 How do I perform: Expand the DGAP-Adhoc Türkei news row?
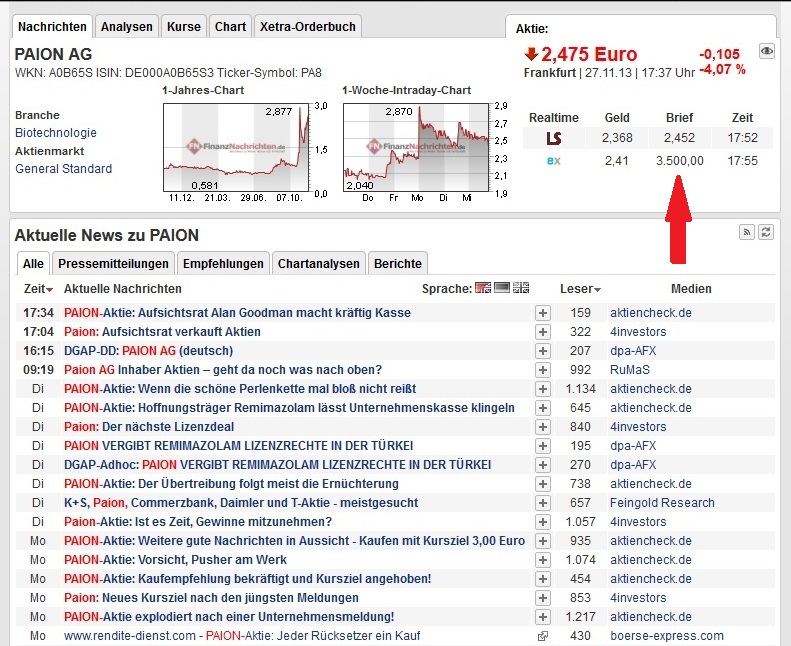pyautogui.click(x=543, y=465)
